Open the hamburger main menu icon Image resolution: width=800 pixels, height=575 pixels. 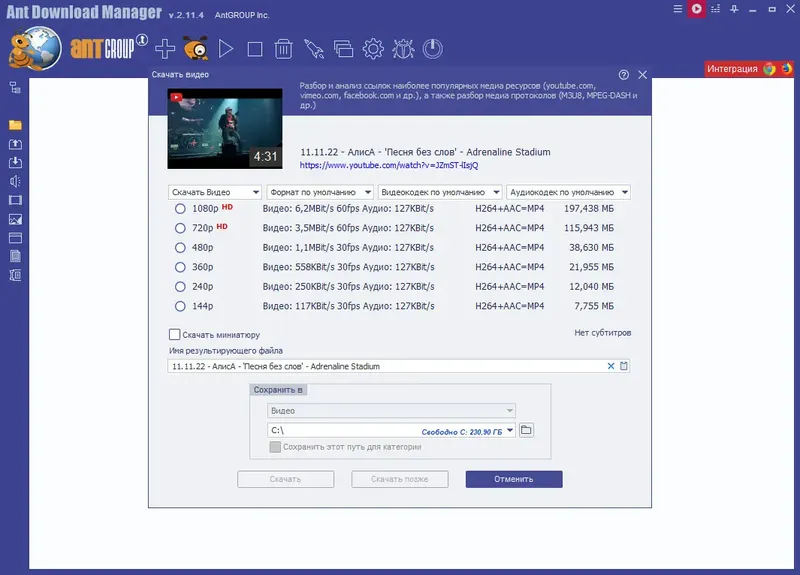pyautogui.click(x=678, y=9)
